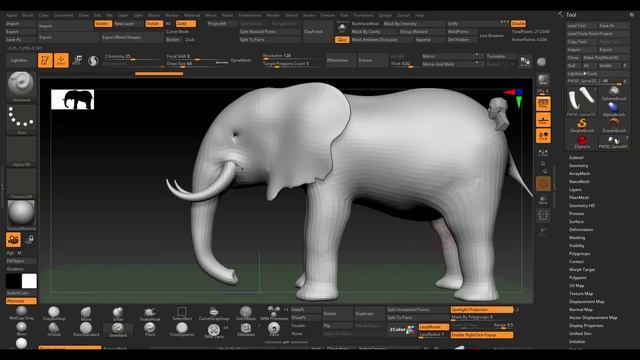Click the ZRemesher button
Viewport: 640px width, 360px height.
[340, 60]
